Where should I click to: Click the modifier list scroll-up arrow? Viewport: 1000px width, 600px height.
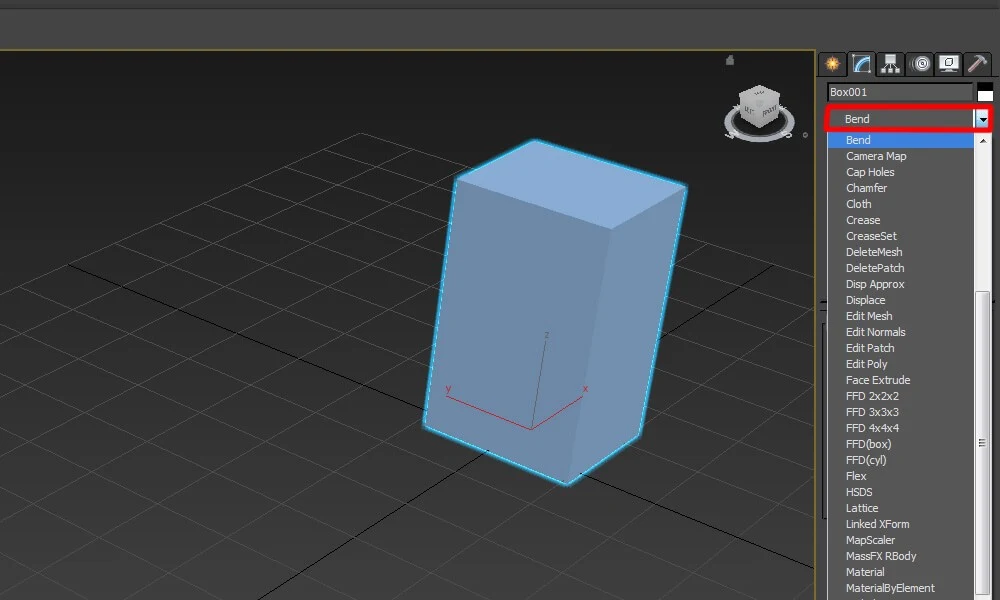tap(983, 140)
